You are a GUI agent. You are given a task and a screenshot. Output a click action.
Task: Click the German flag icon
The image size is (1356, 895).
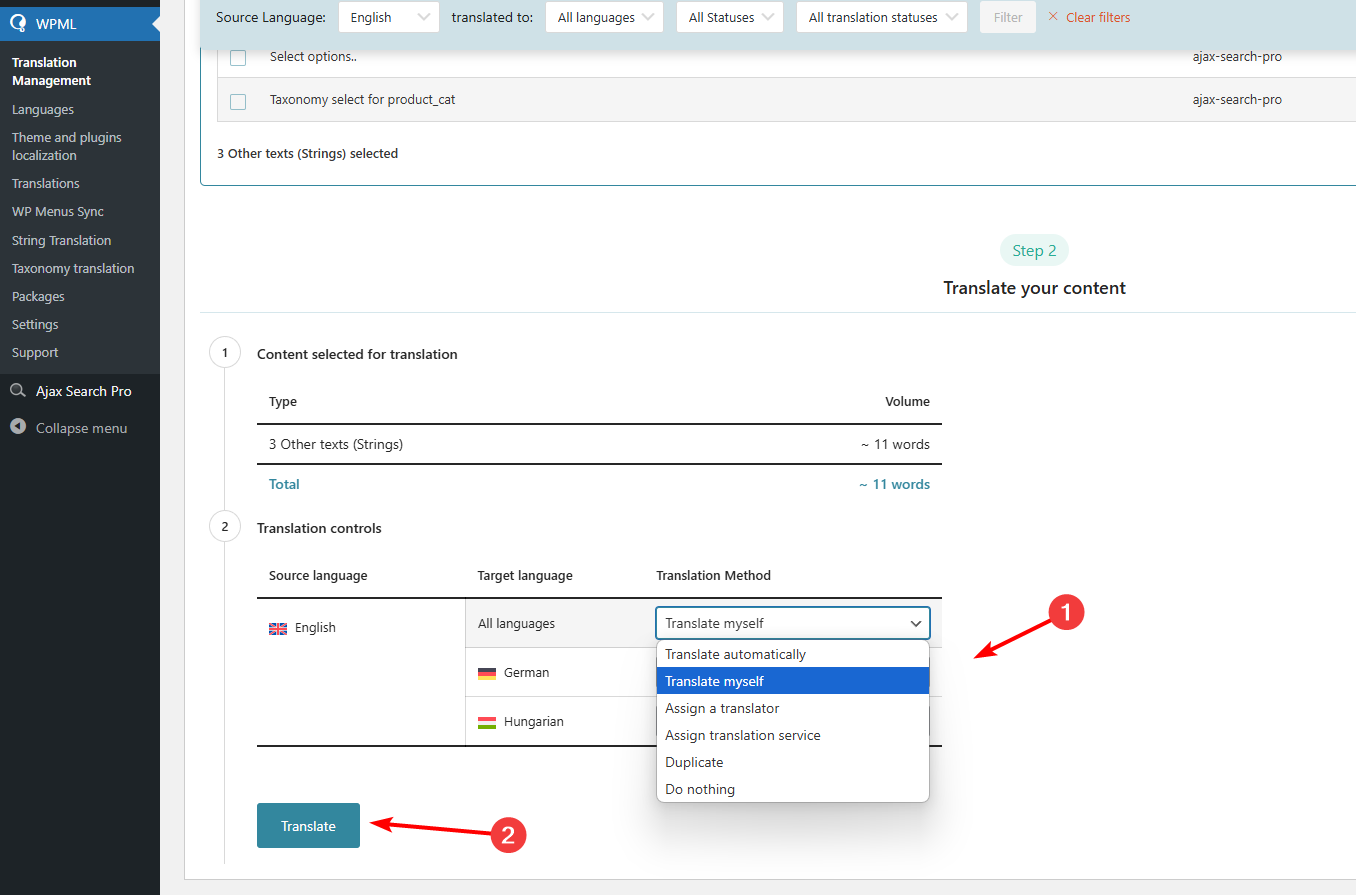(487, 673)
